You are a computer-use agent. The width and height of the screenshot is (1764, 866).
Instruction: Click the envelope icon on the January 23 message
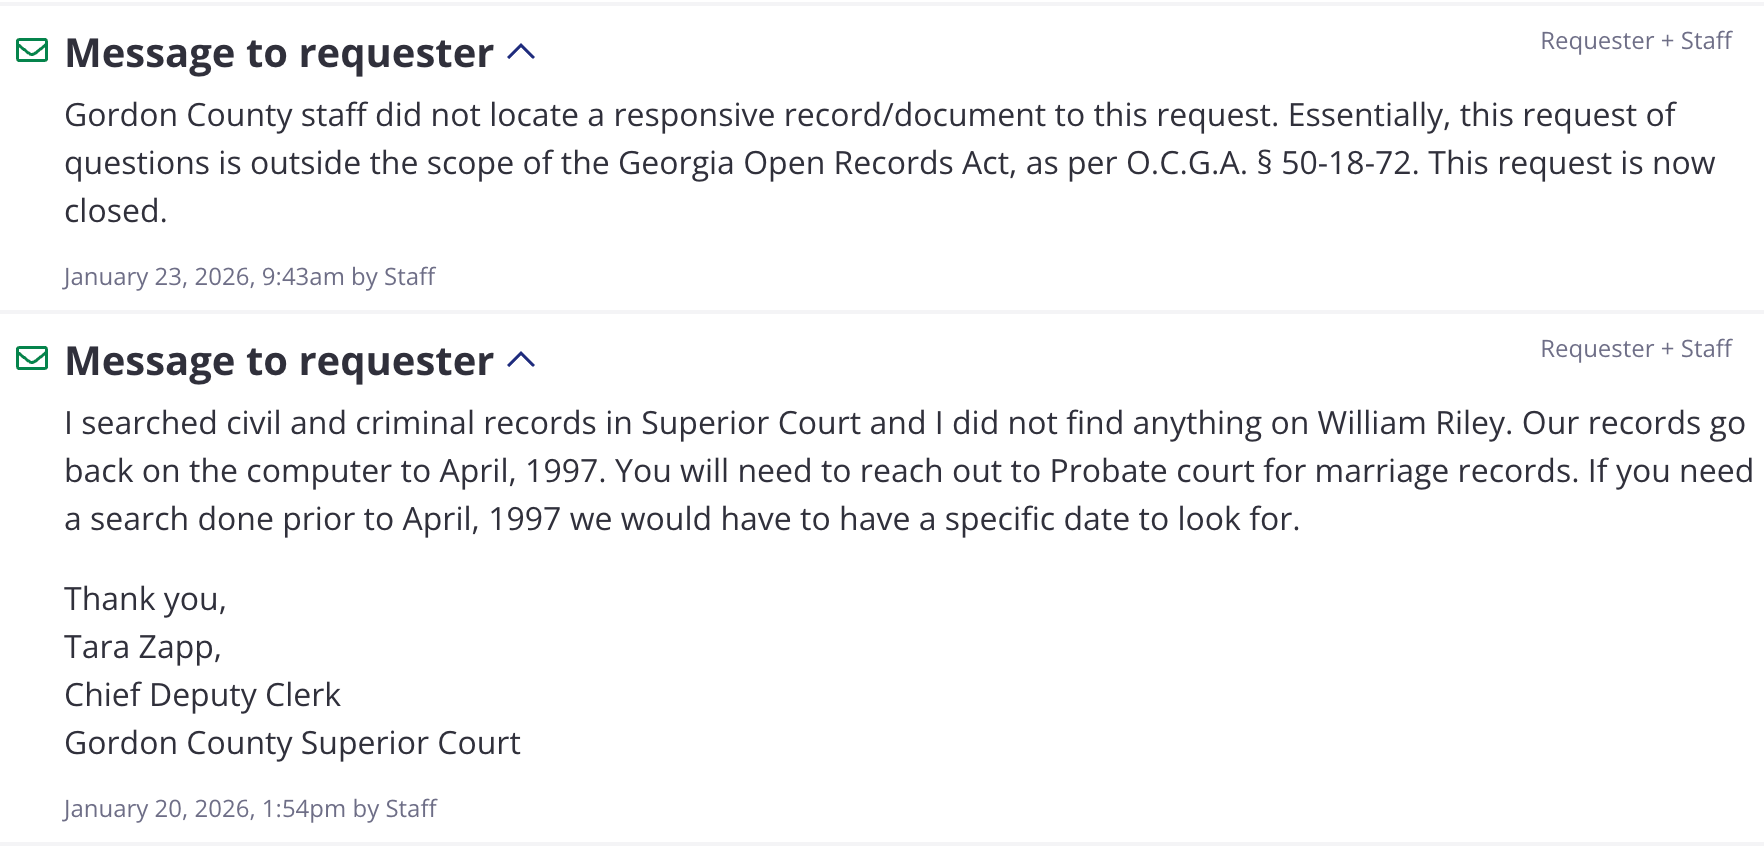pyautogui.click(x=32, y=50)
